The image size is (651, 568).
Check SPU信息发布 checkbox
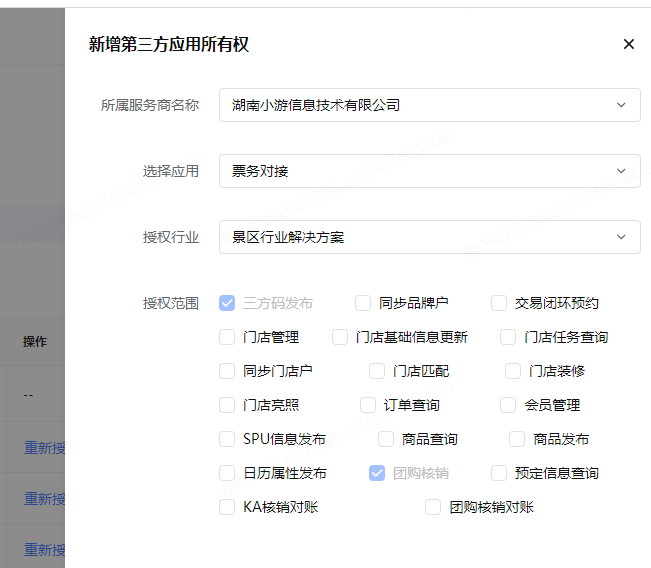tap(227, 439)
